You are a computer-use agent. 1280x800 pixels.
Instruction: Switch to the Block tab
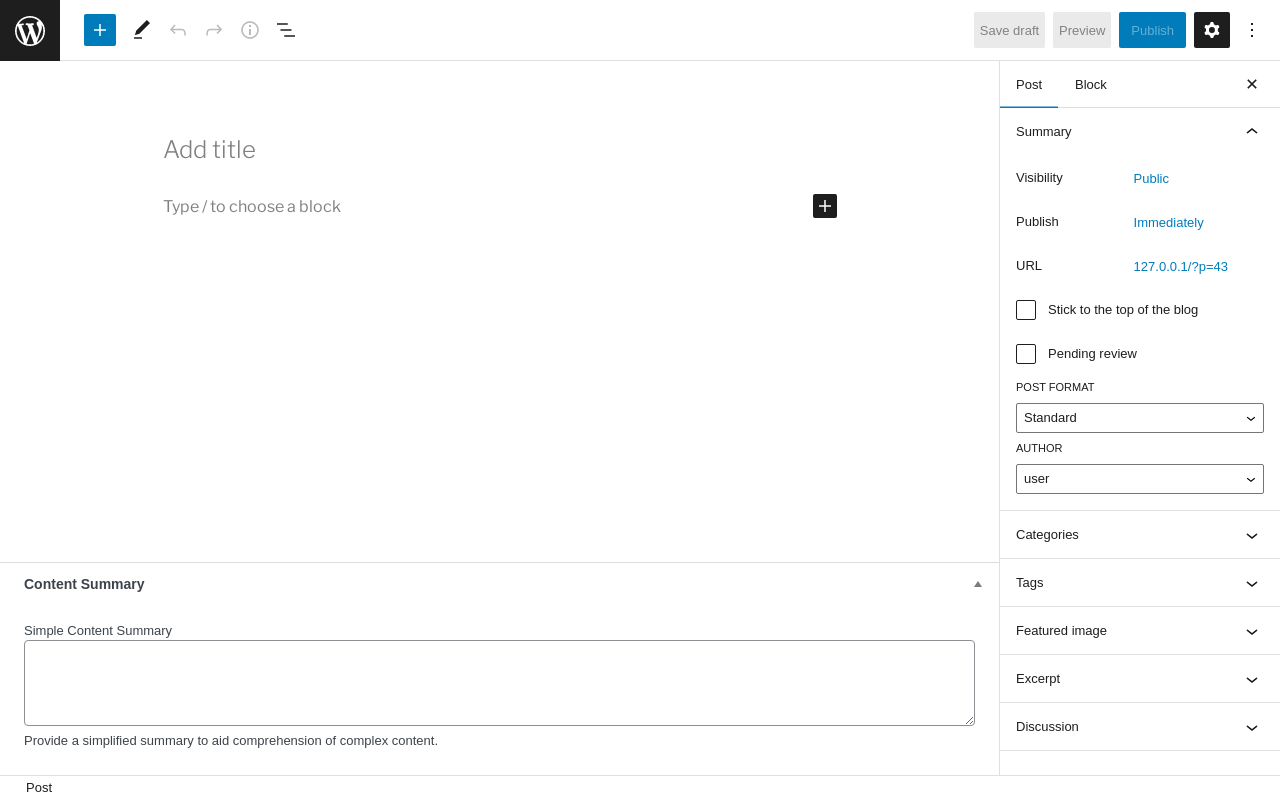tap(1091, 84)
